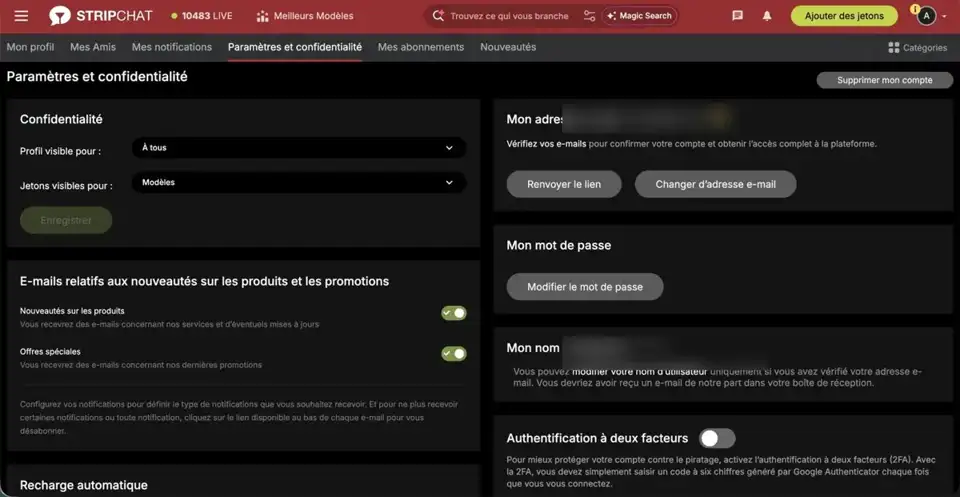Click Modifier le mot de passe
Image resolution: width=960 pixels, height=497 pixels.
[x=585, y=286]
